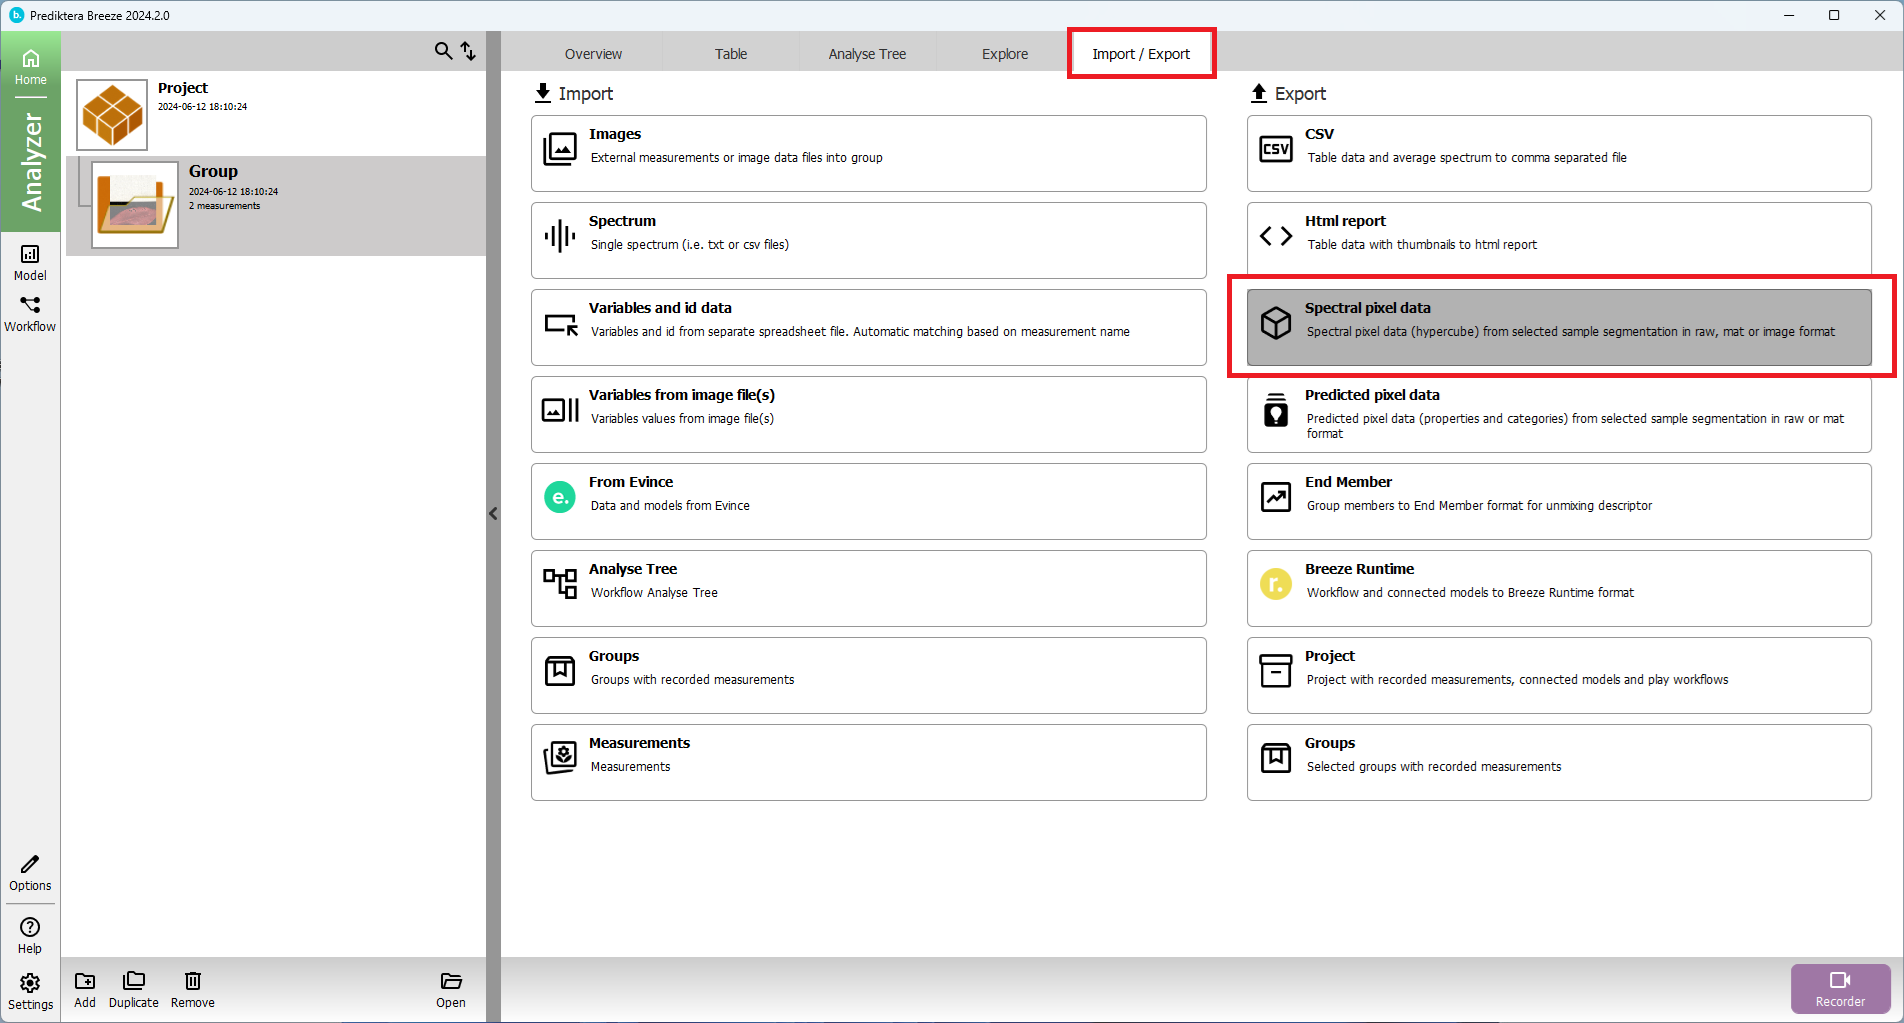The height and width of the screenshot is (1023, 1904).
Task: Collapse the left panel with arrow handle
Action: pos(493,513)
